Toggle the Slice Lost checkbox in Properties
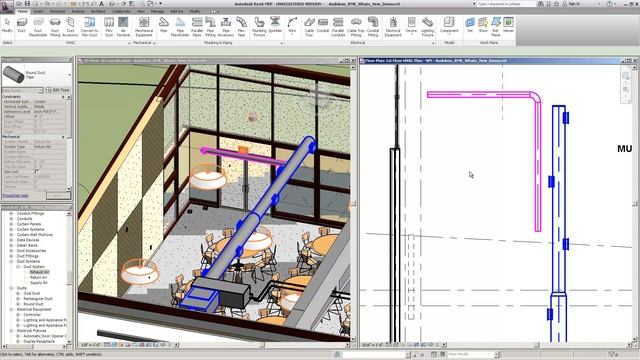 point(37,172)
